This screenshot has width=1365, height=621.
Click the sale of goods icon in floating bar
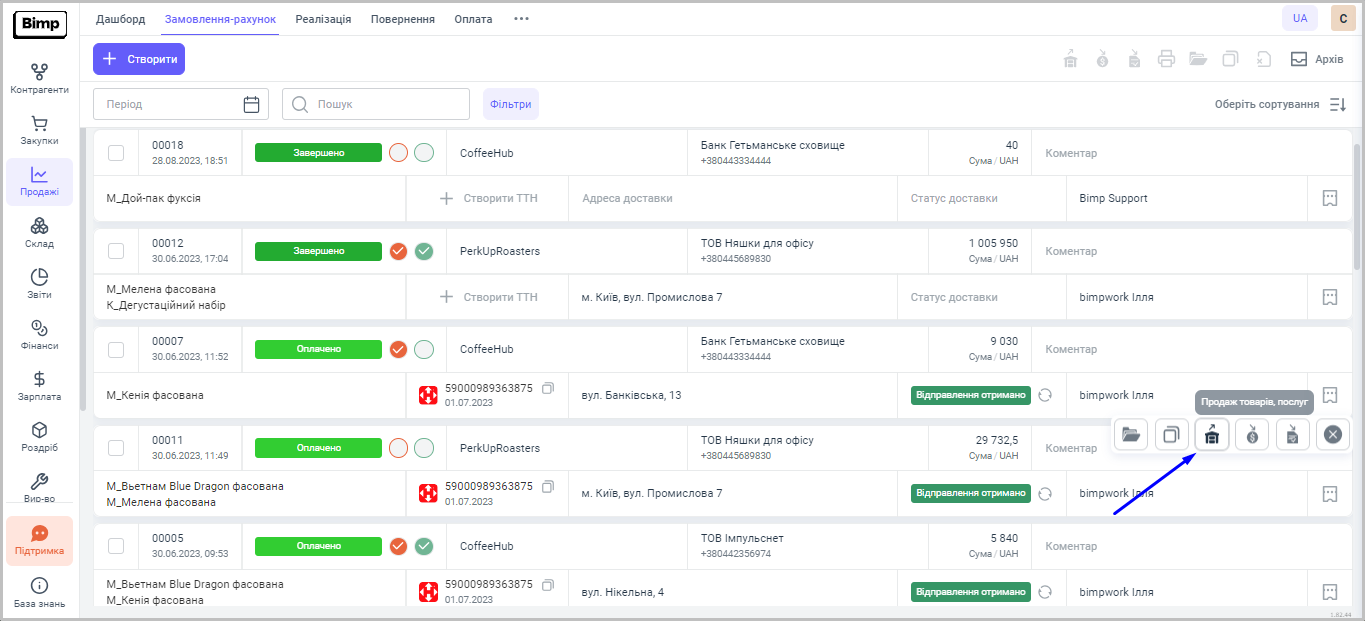[x=1211, y=435]
